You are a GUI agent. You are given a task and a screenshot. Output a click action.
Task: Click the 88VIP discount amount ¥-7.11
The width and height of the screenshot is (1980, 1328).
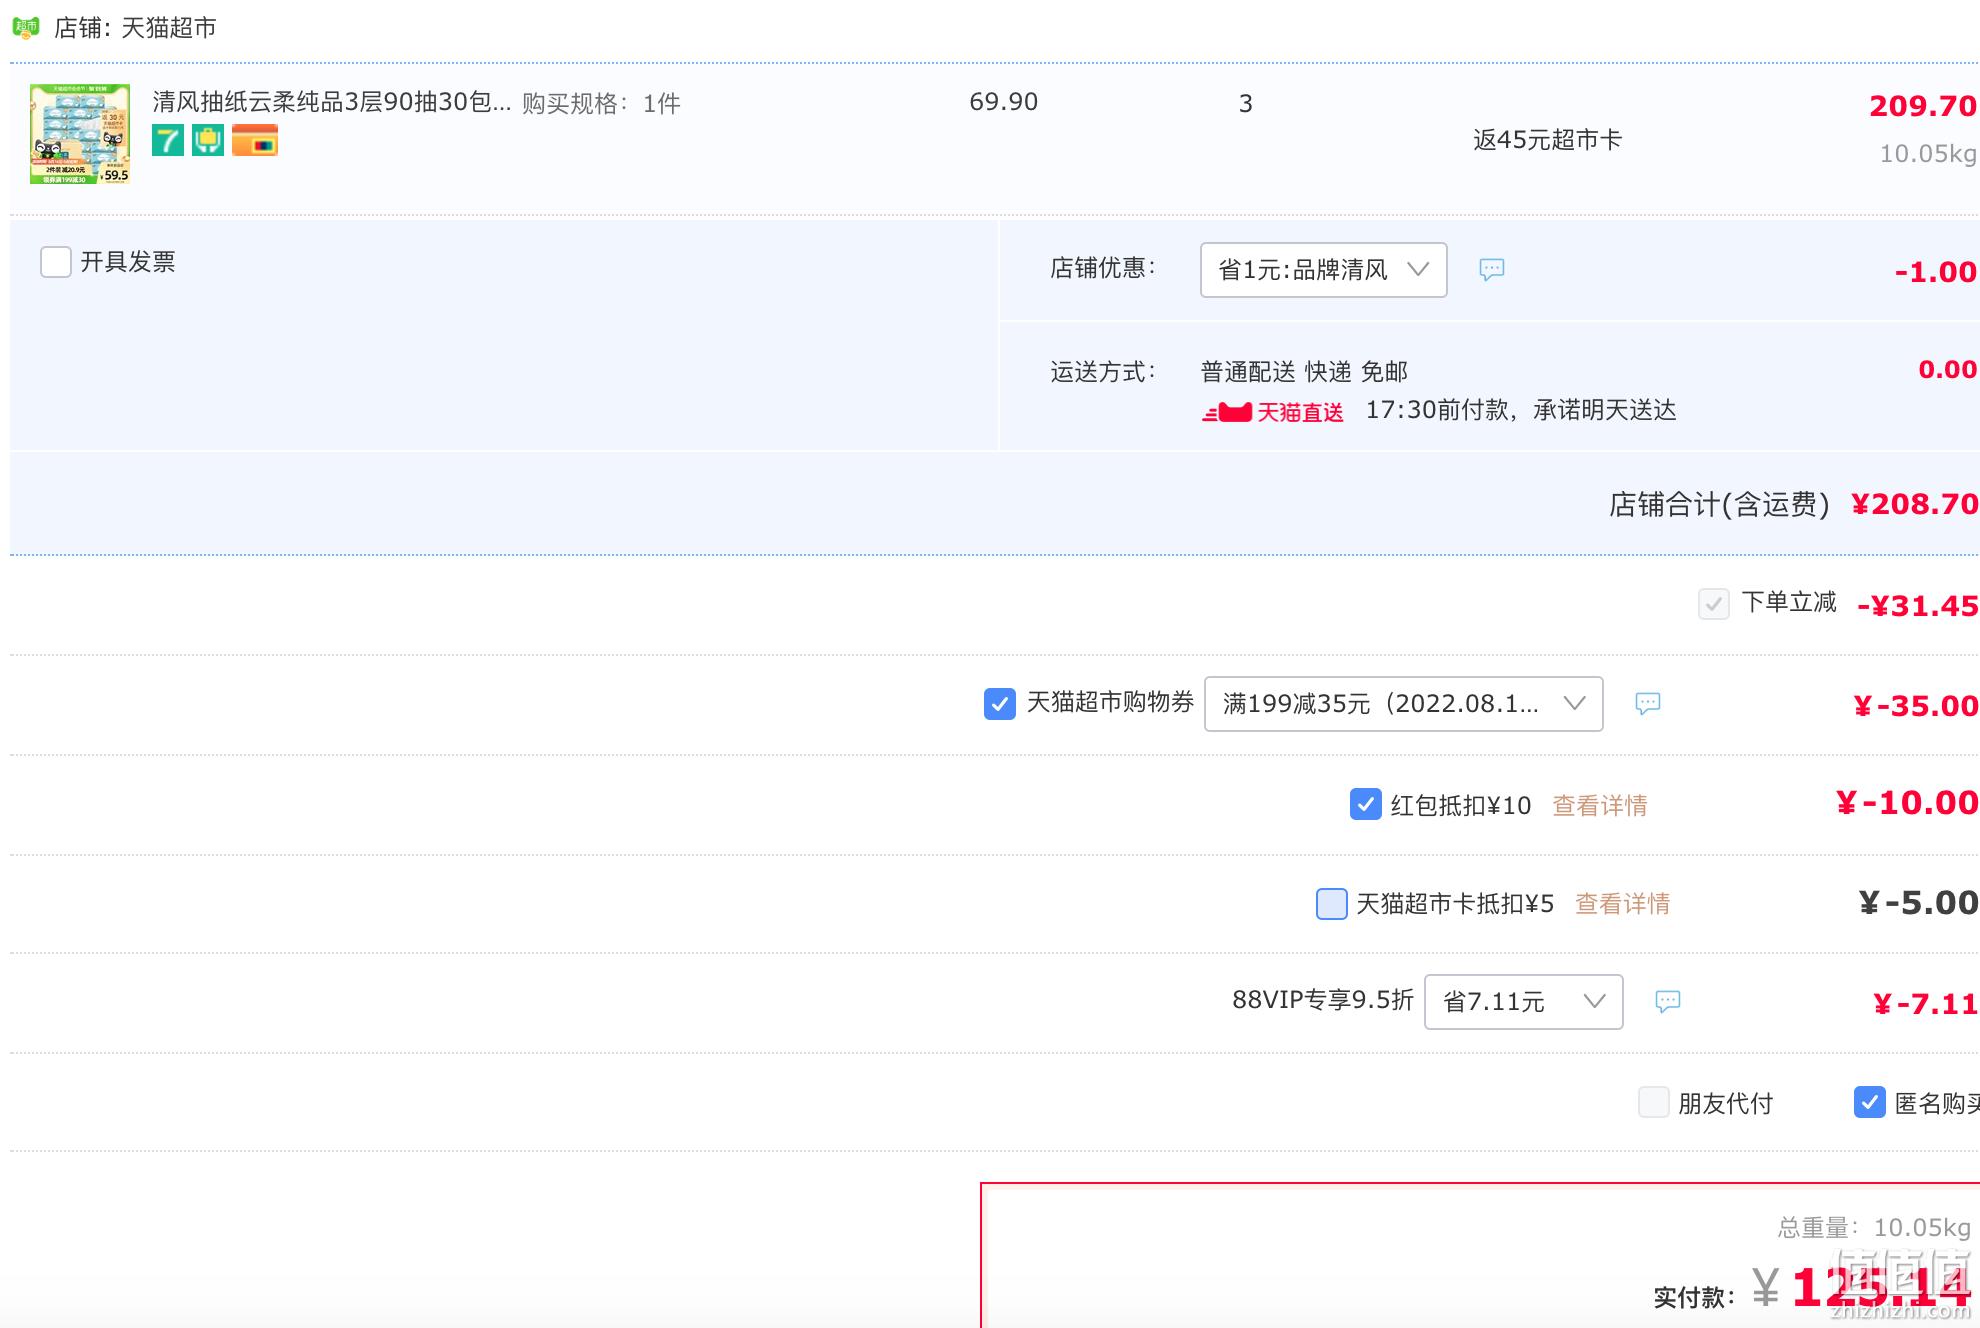click(1926, 1004)
